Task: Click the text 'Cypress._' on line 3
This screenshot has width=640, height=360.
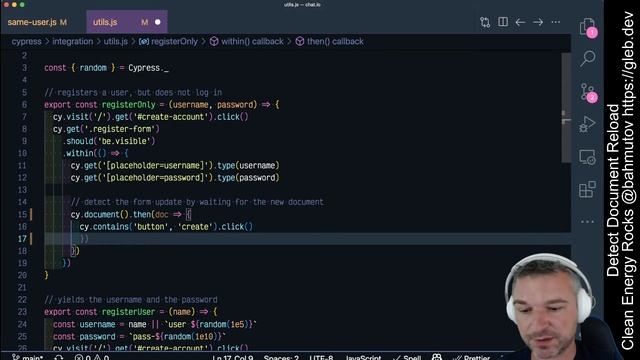Action: tap(148, 68)
